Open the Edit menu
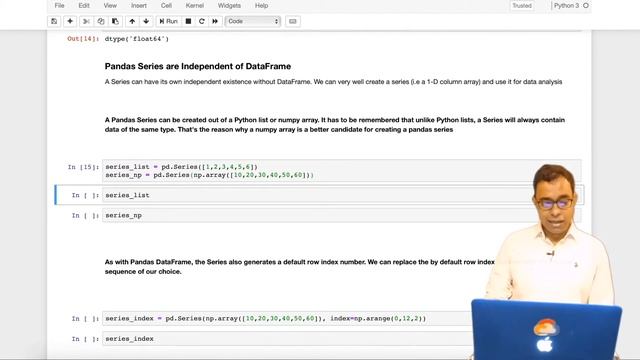The width and height of the screenshot is (640, 360). [84, 6]
